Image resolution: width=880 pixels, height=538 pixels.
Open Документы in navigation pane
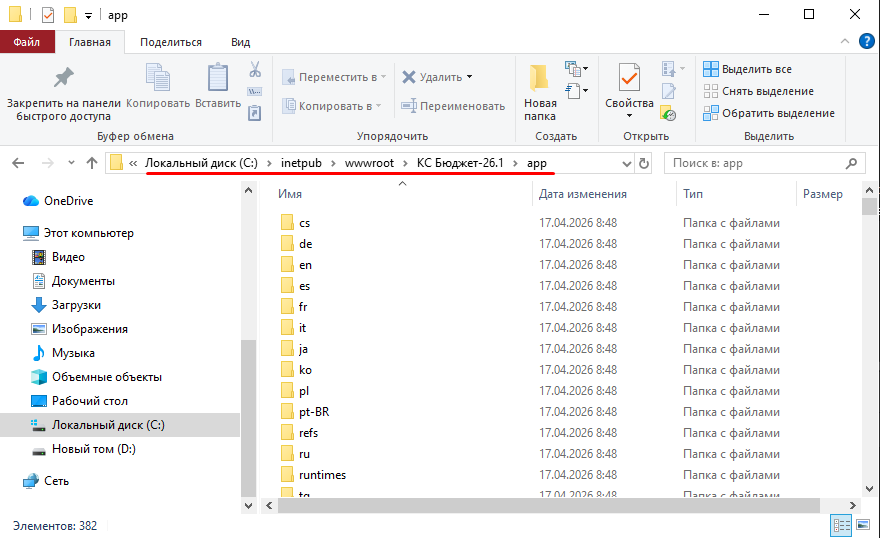[73, 281]
